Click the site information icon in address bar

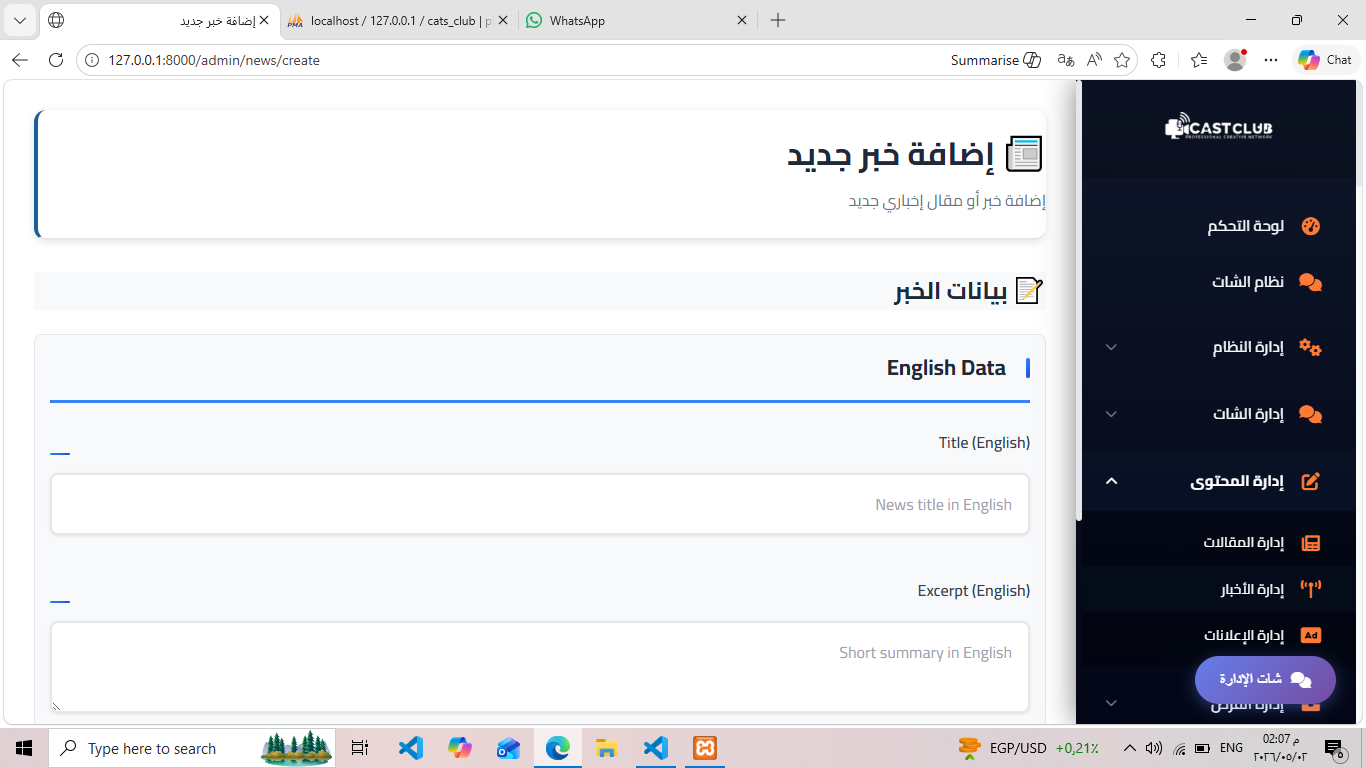tap(92, 60)
